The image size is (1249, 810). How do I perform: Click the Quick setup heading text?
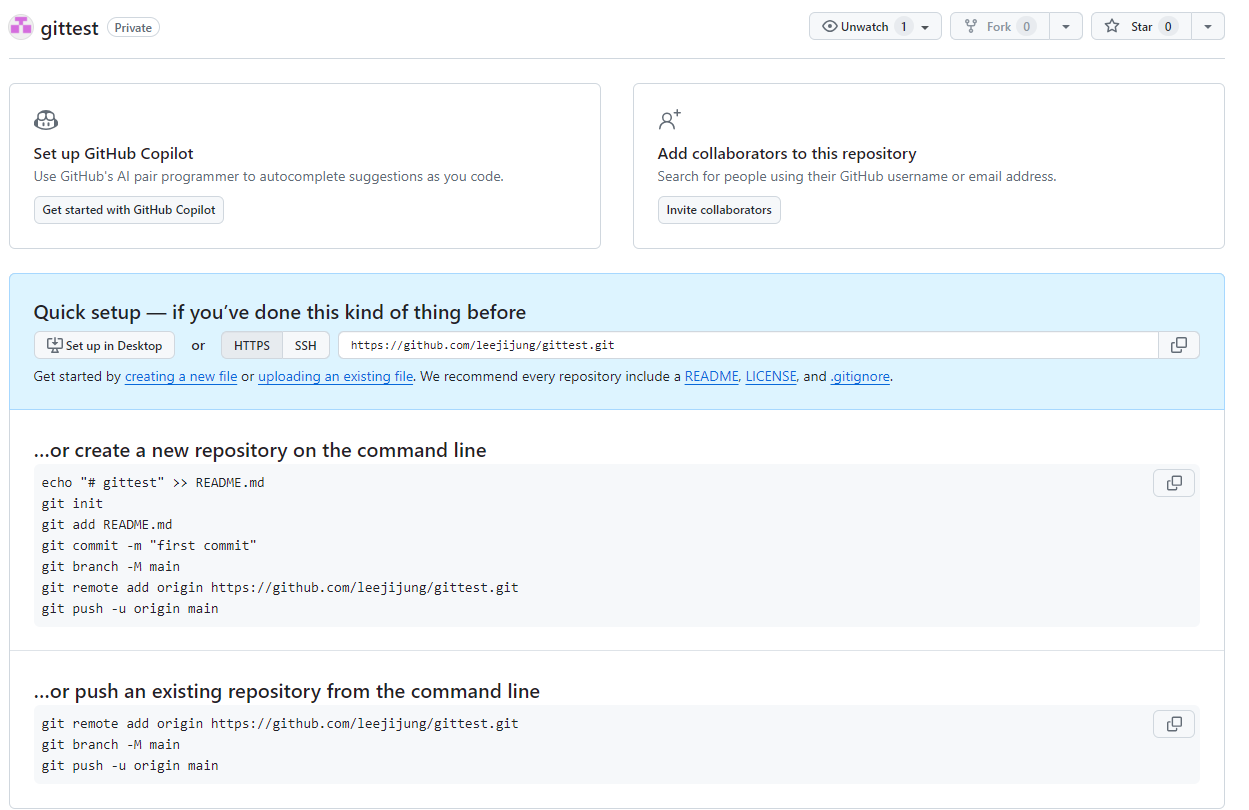click(280, 312)
